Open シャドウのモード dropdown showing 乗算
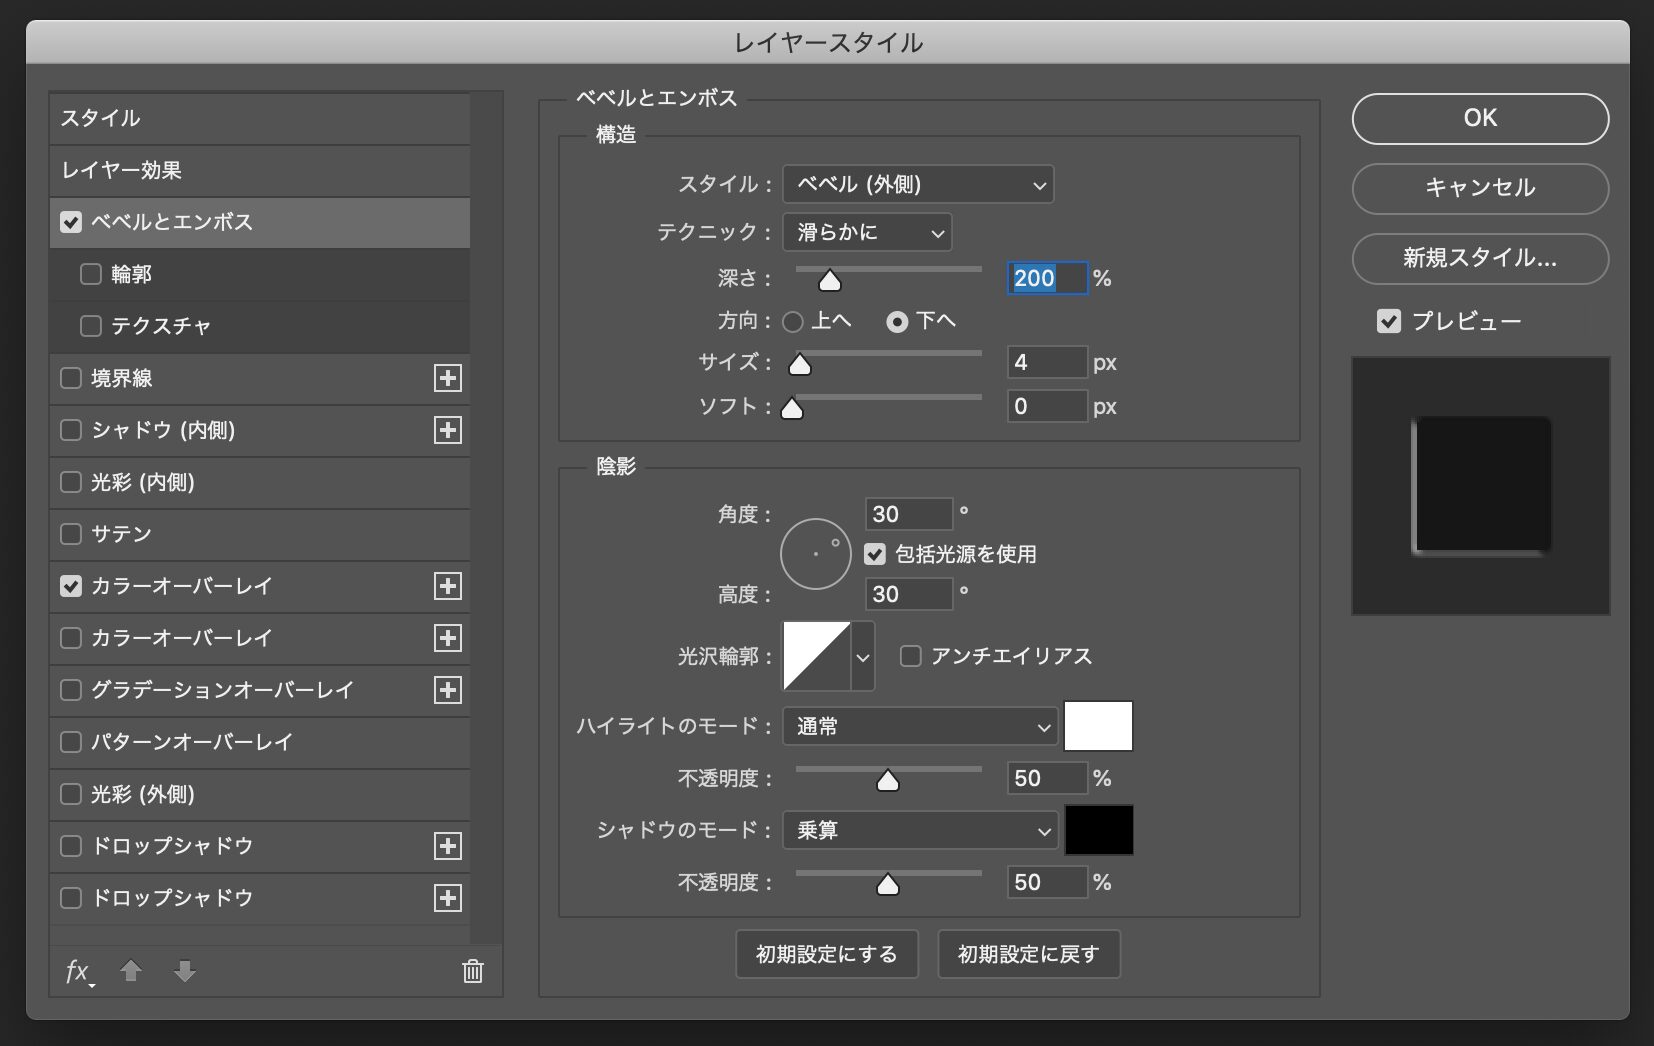This screenshot has width=1654, height=1046. (920, 830)
